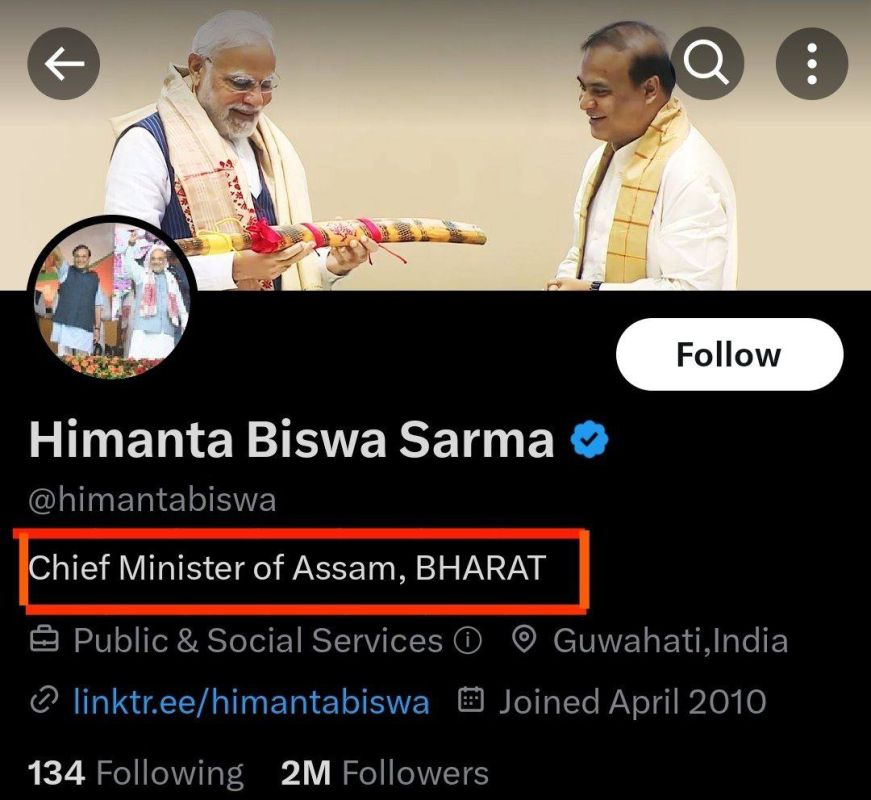Click the Public & Social Services label

(258, 641)
